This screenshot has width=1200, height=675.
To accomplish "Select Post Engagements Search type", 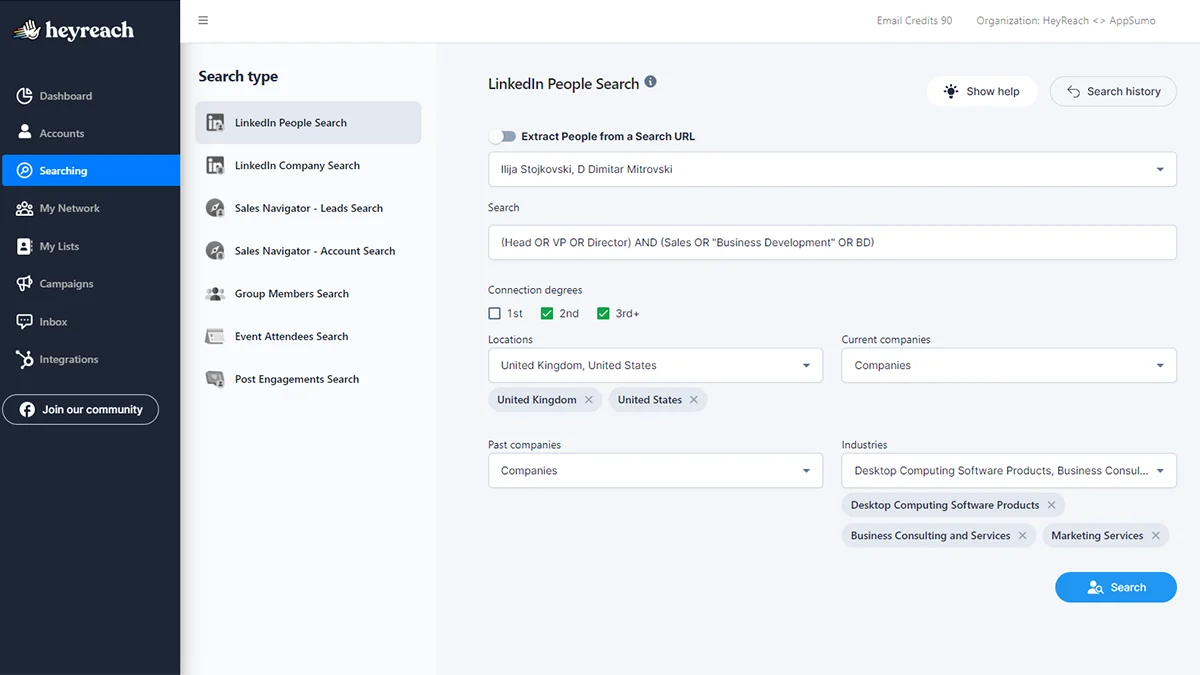I will [308, 379].
